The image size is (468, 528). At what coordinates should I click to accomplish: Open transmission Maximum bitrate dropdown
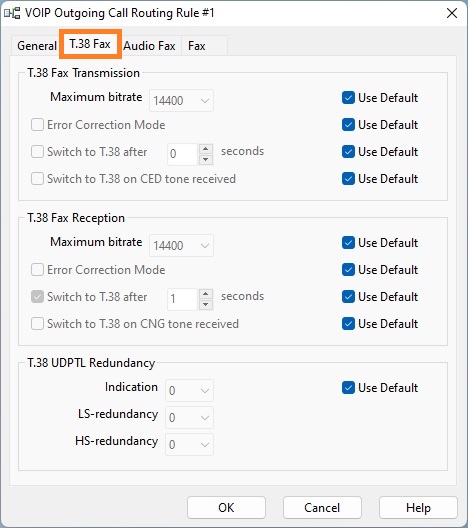point(181,100)
